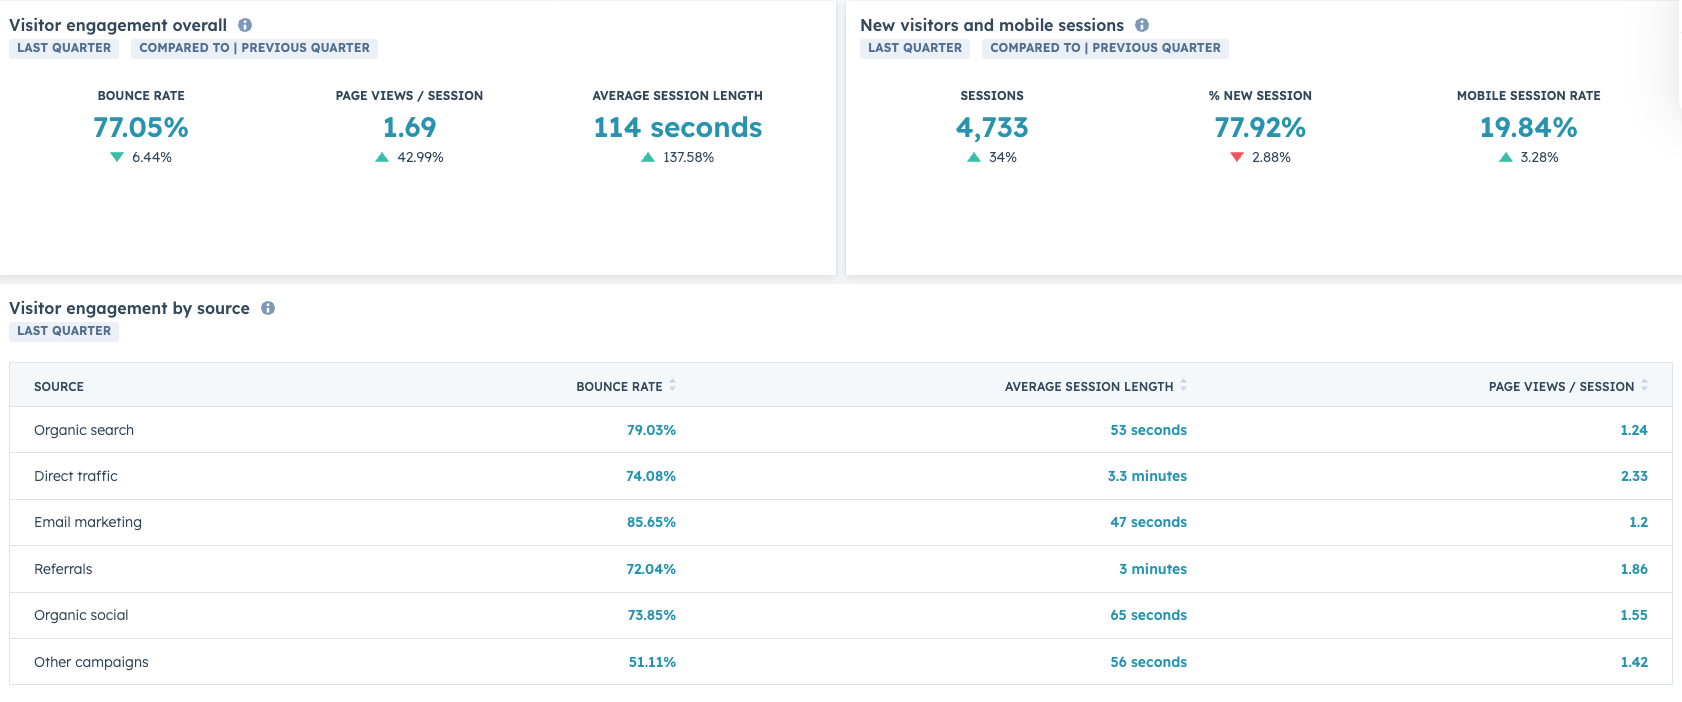
Task: Open Last Quarter filter in engagement by source
Action: point(64,331)
